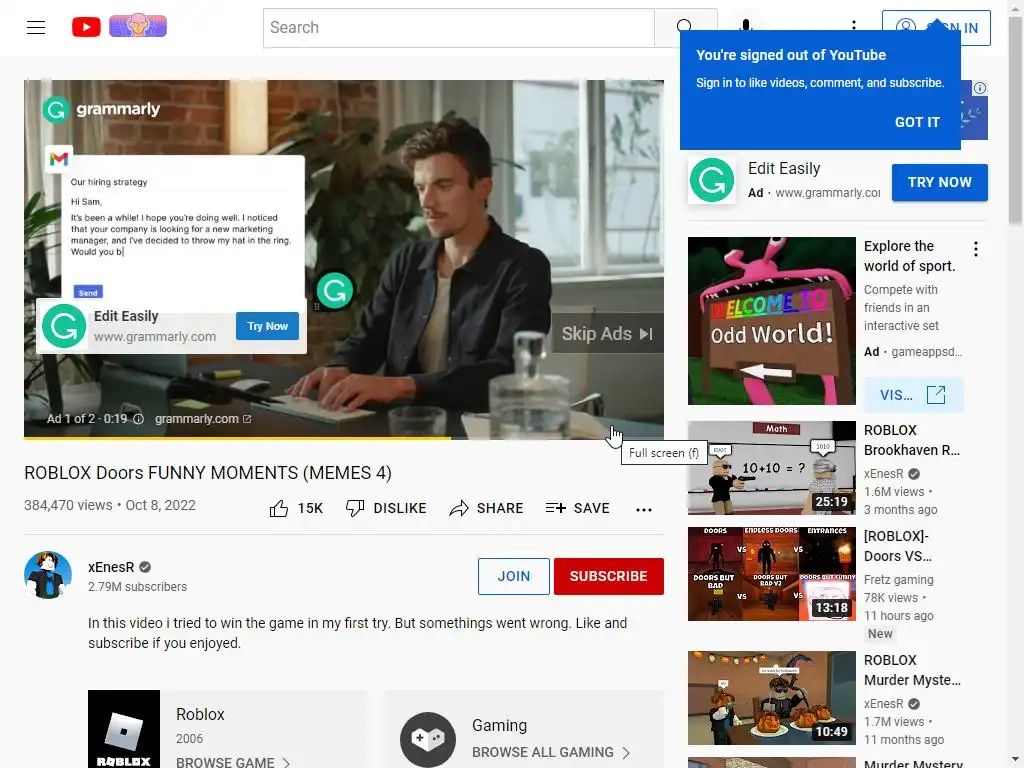Open Doors VS video thumbnail
This screenshot has width=1024, height=768.
(771, 573)
